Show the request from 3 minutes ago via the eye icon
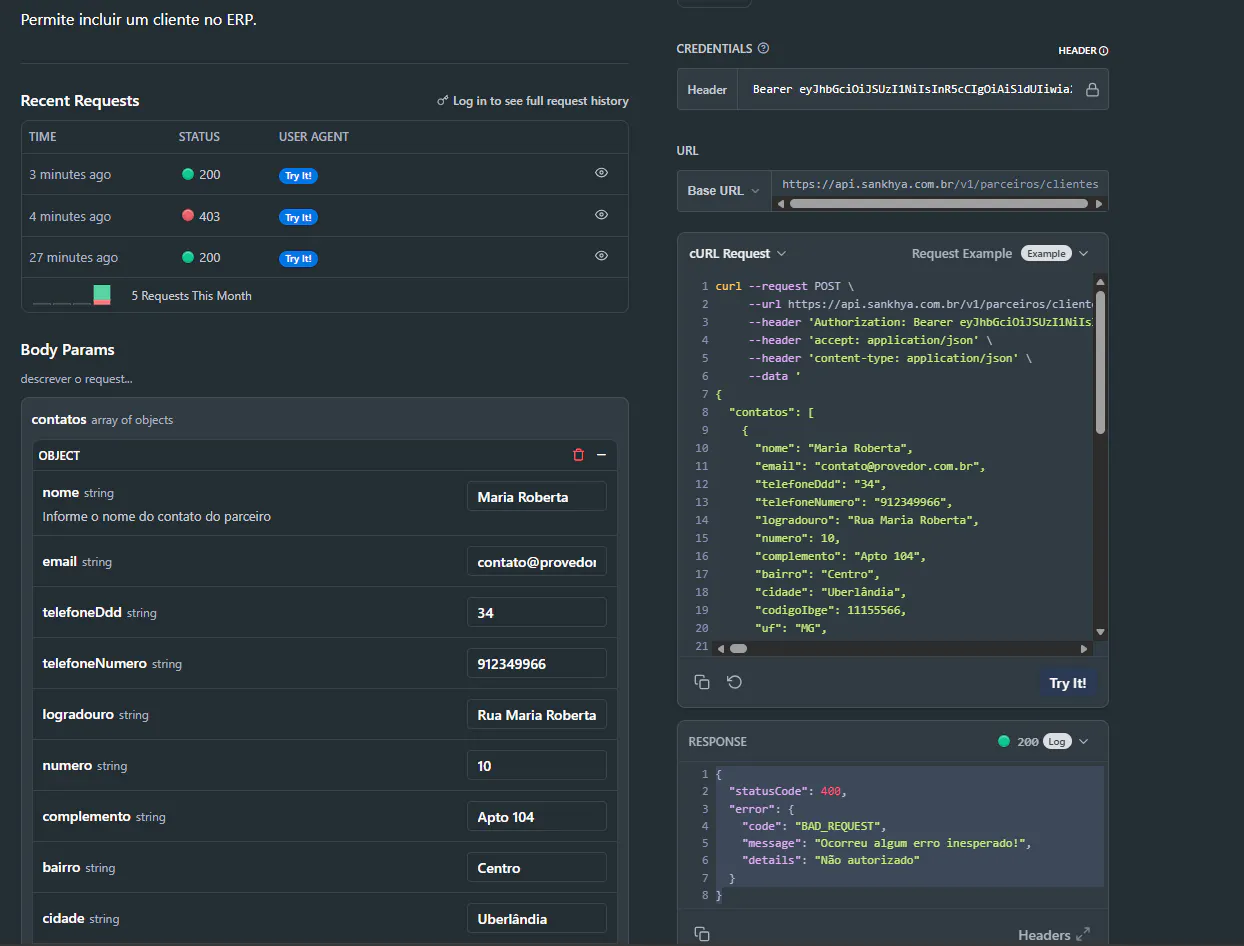 click(601, 173)
